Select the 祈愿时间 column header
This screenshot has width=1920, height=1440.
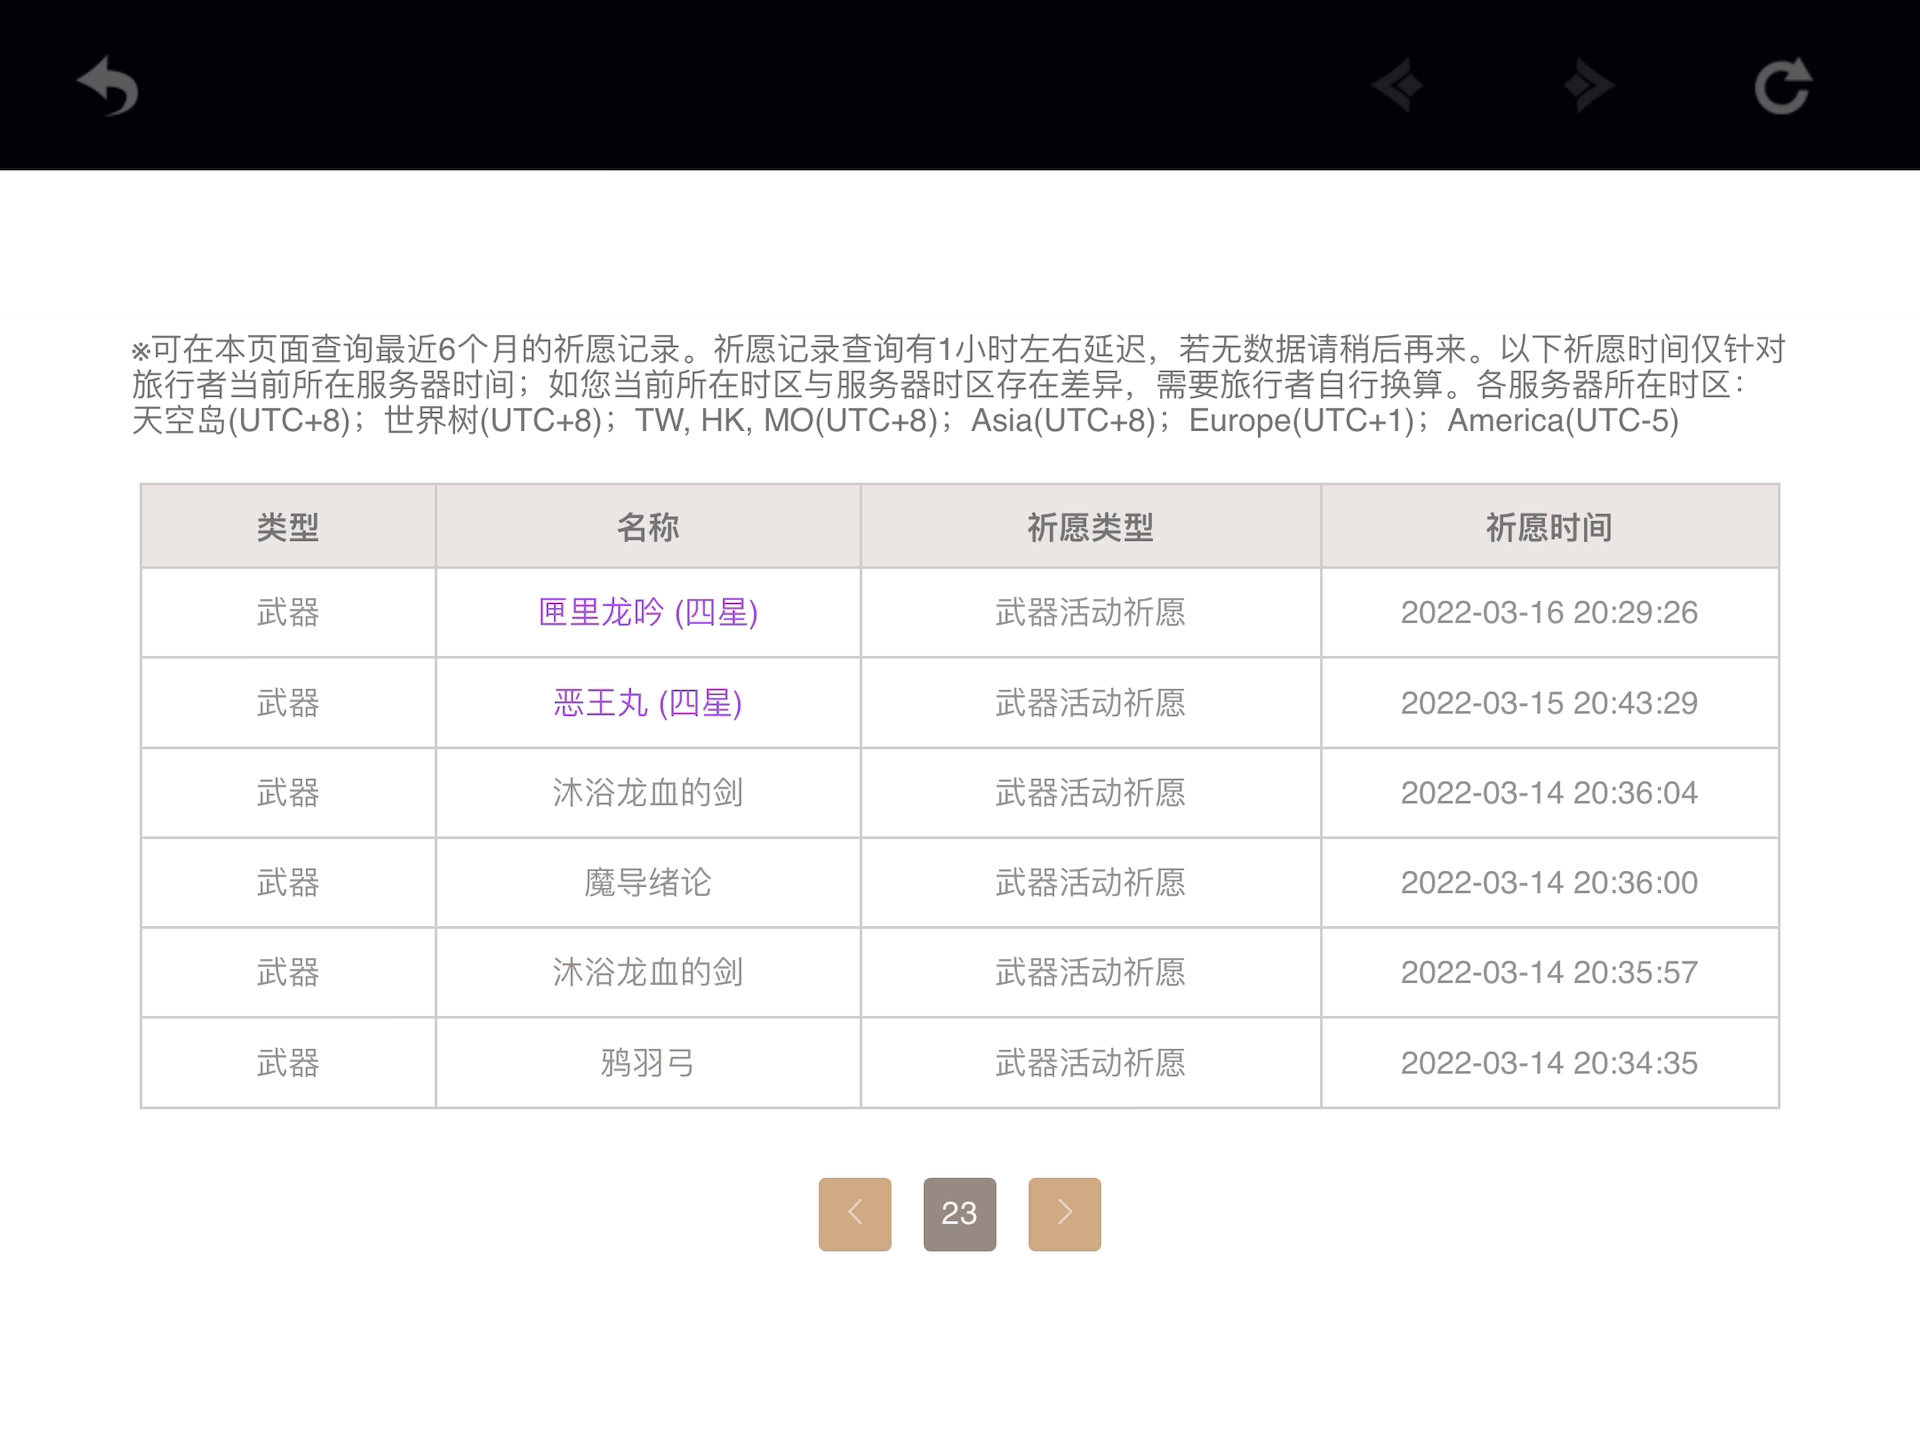1549,527
